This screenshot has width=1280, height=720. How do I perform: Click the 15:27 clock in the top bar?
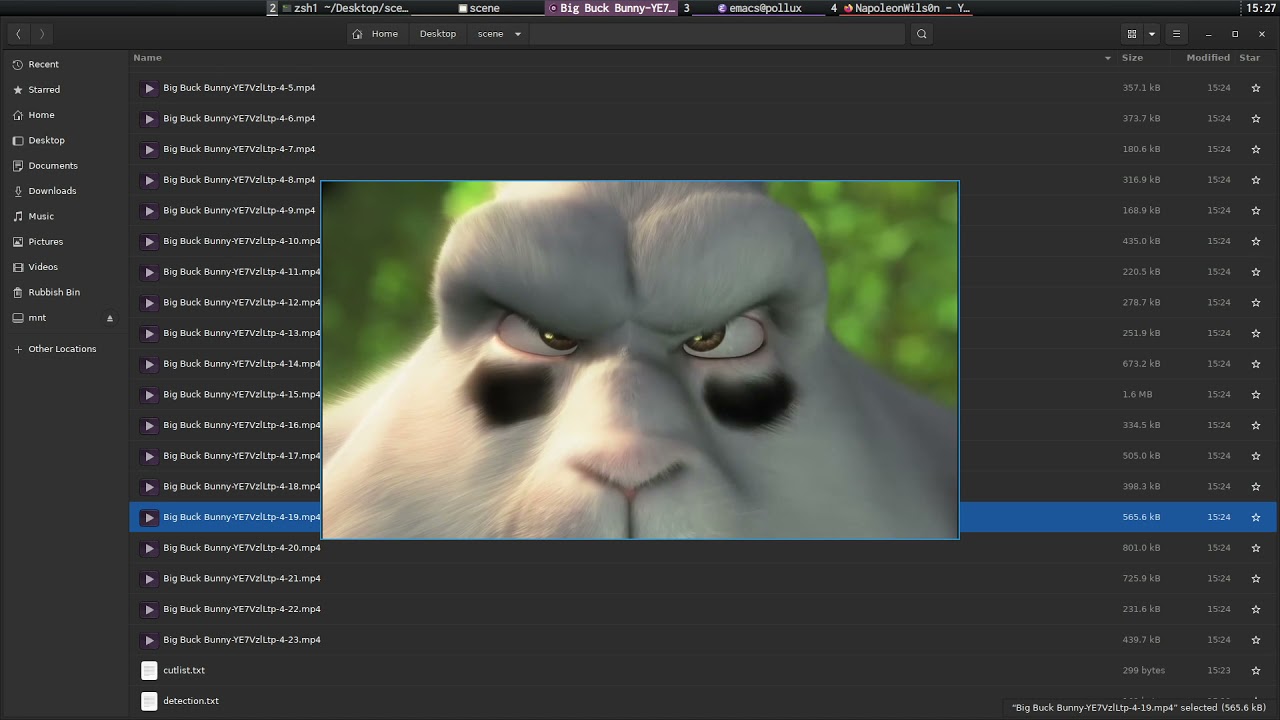tap(1261, 8)
